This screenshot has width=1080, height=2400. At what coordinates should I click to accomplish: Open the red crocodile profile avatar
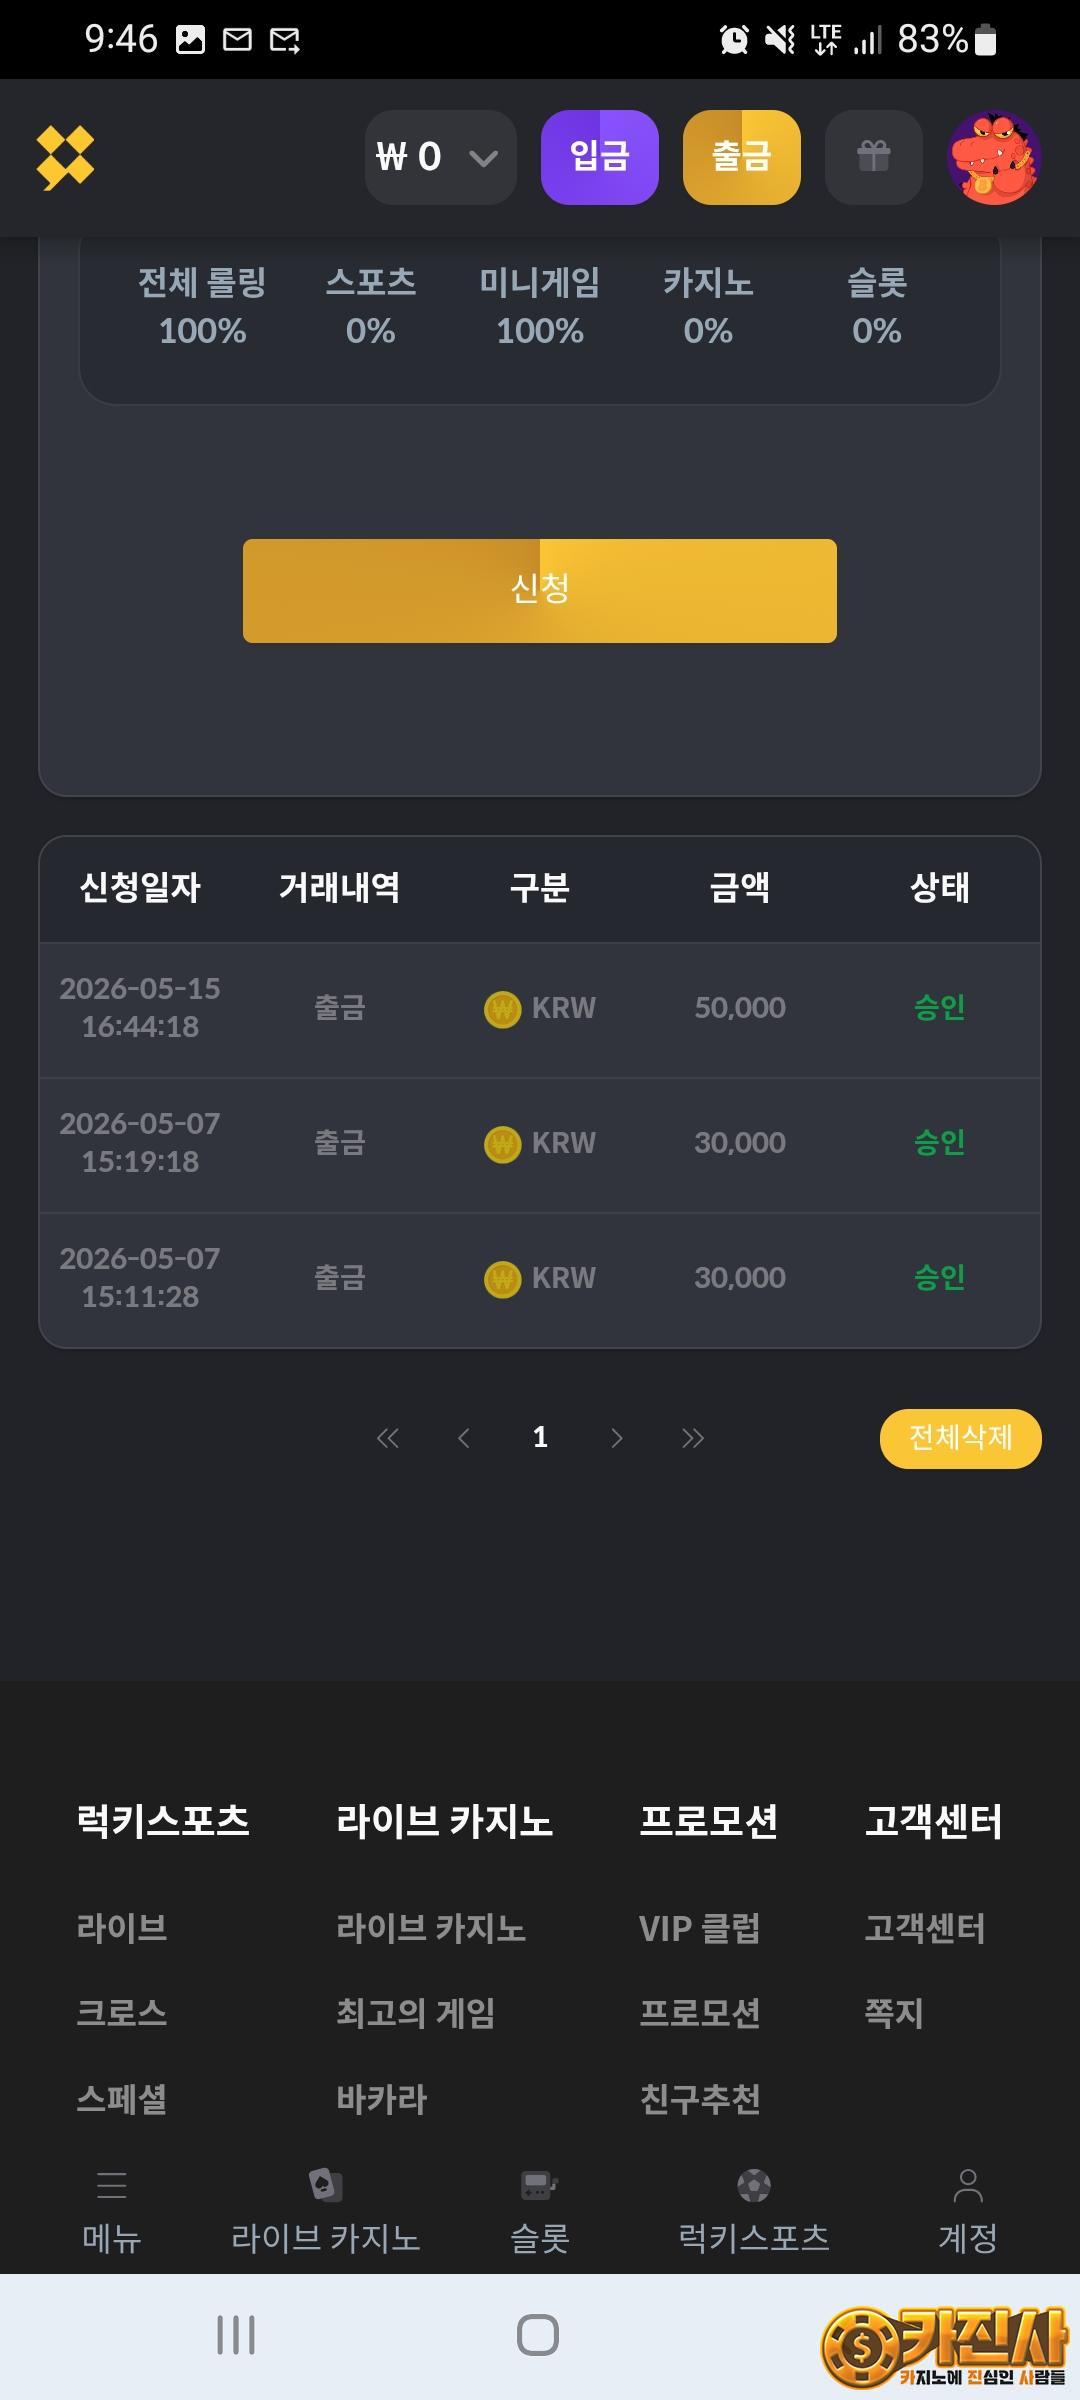[995, 158]
